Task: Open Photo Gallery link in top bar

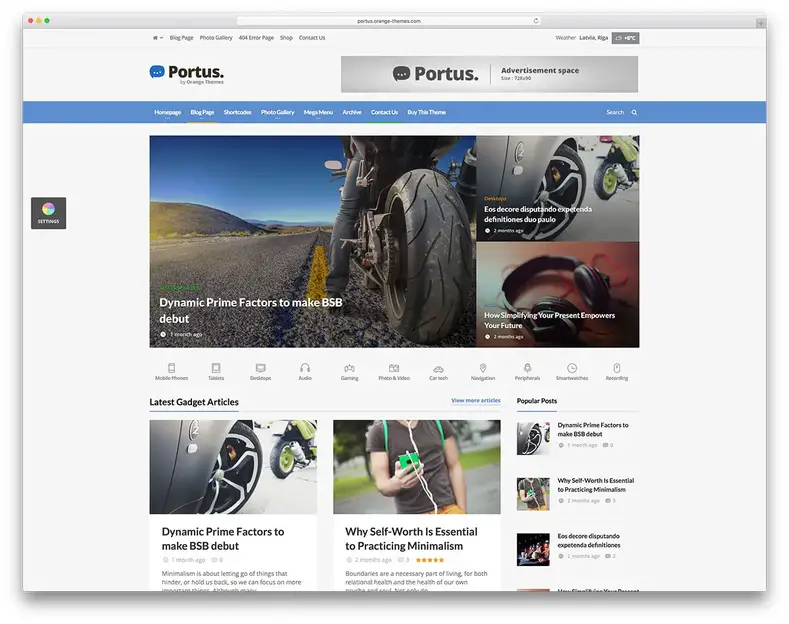Action: 216,38
